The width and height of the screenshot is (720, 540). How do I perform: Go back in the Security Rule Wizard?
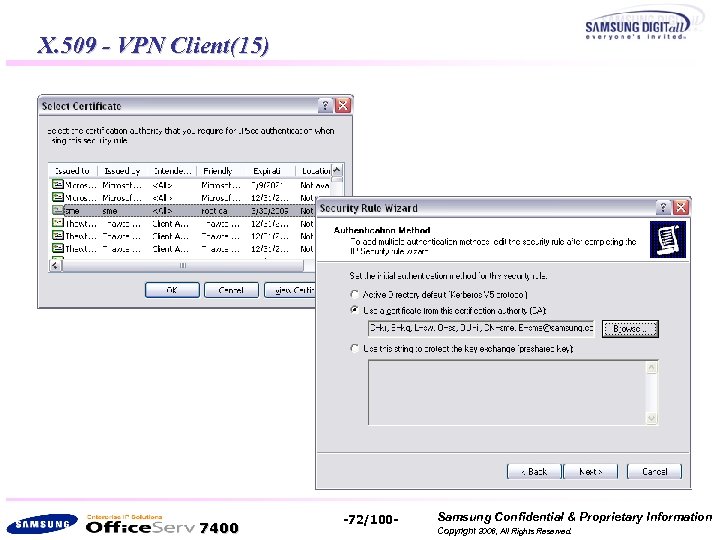coord(534,472)
